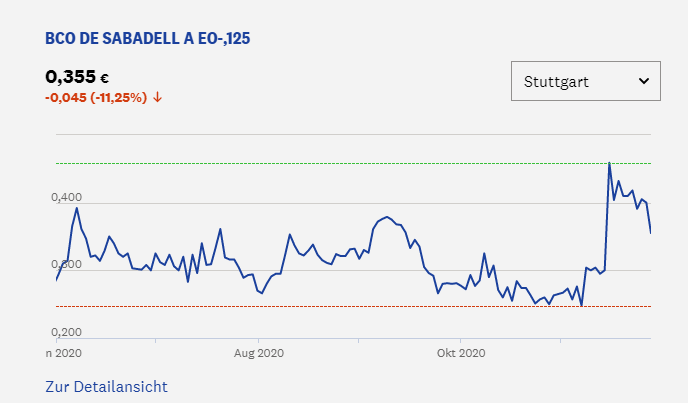Click the chevron arrow in exchange selector
The image size is (688, 403).
click(643, 81)
